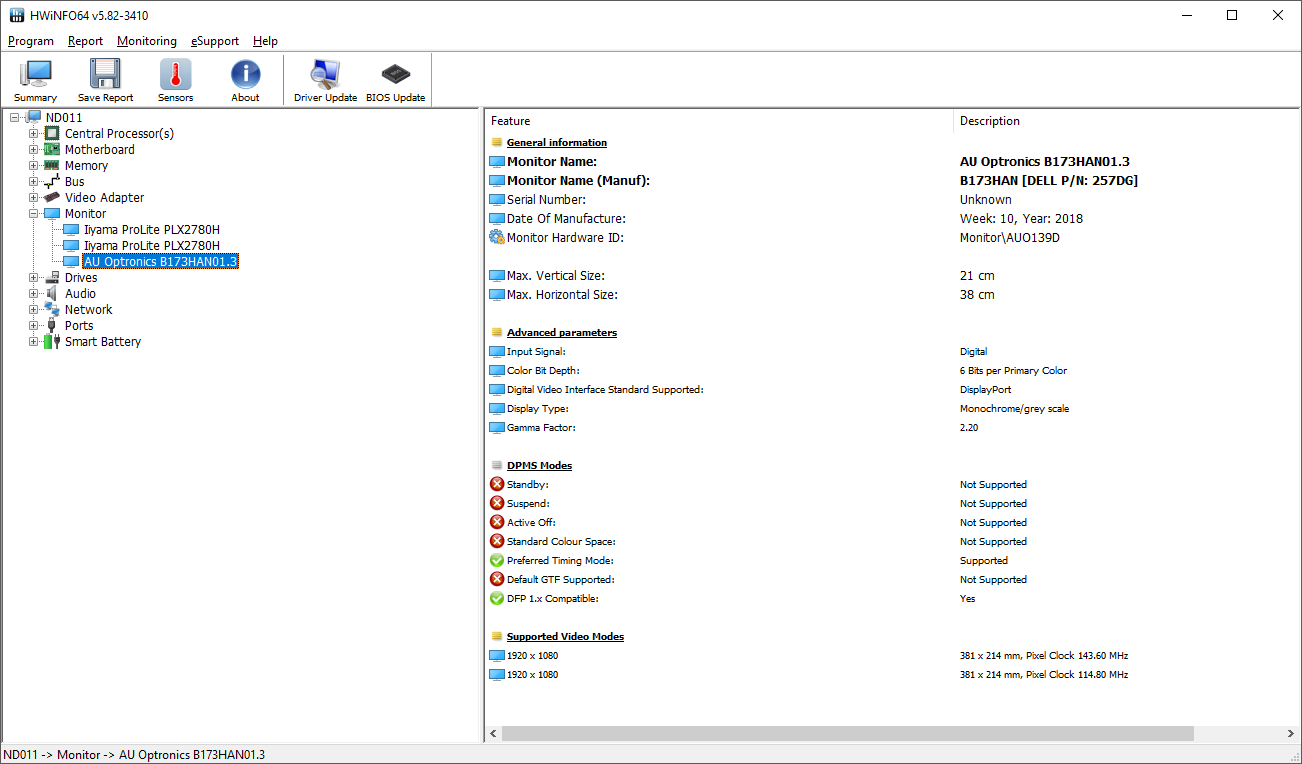
Task: Click the General information section icon
Action: pyautogui.click(x=497, y=142)
